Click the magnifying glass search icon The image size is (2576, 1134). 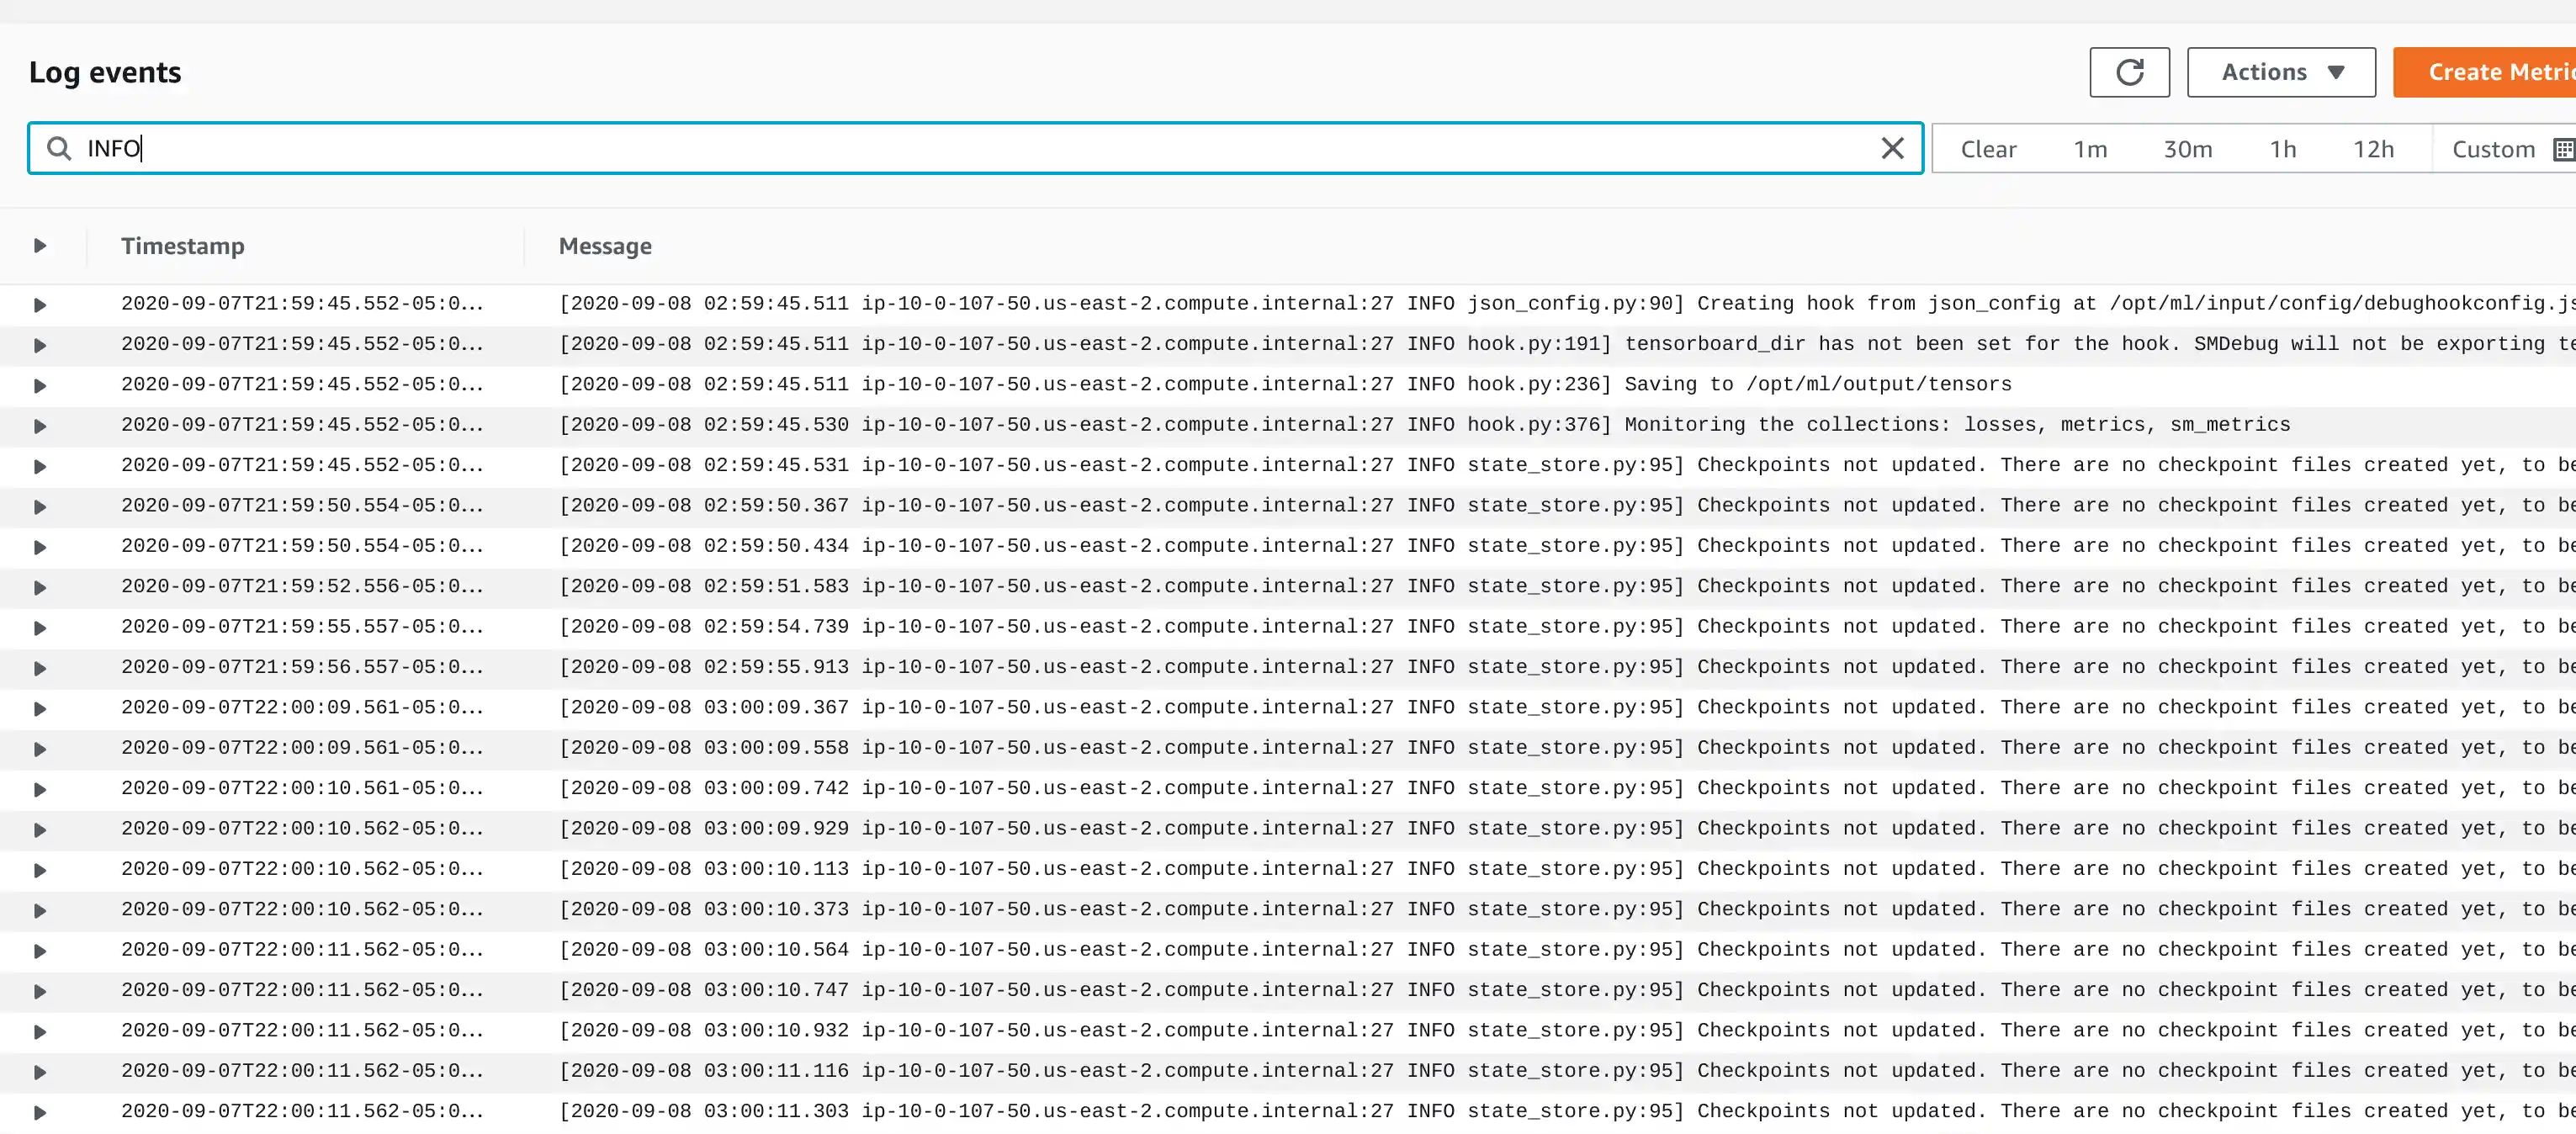[59, 149]
